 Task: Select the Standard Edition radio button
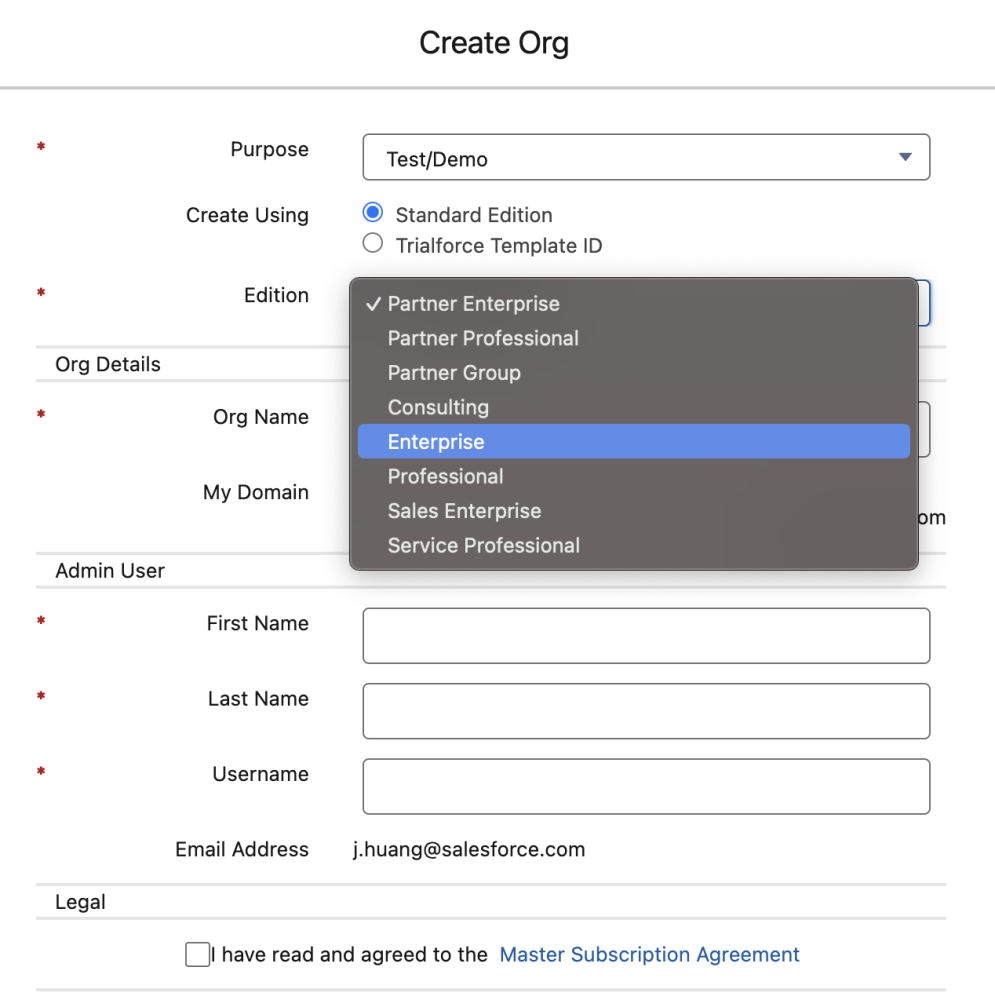click(x=372, y=212)
